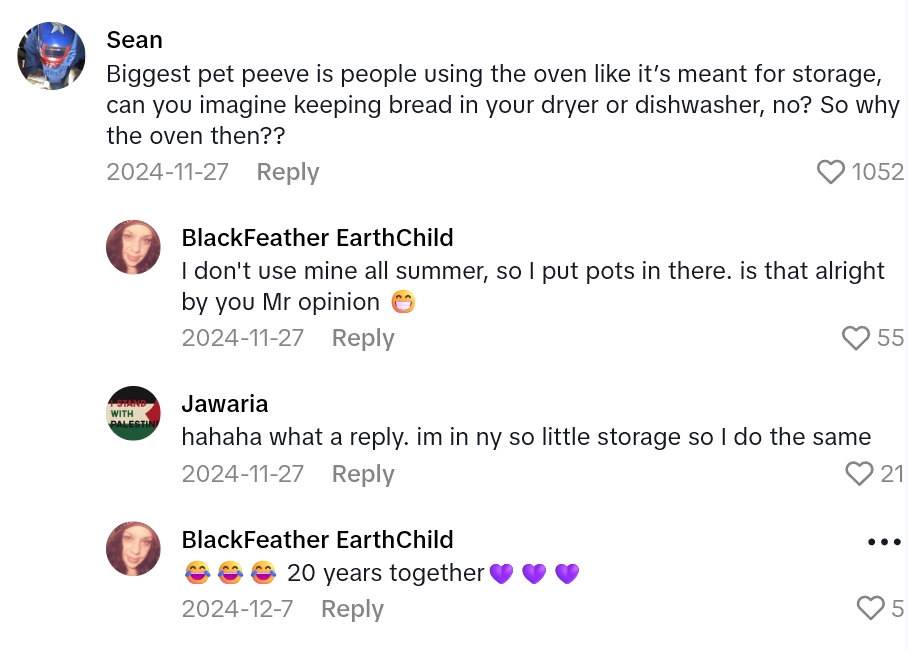Open BlackFeather's avatar beside the pots comment

tap(133, 247)
